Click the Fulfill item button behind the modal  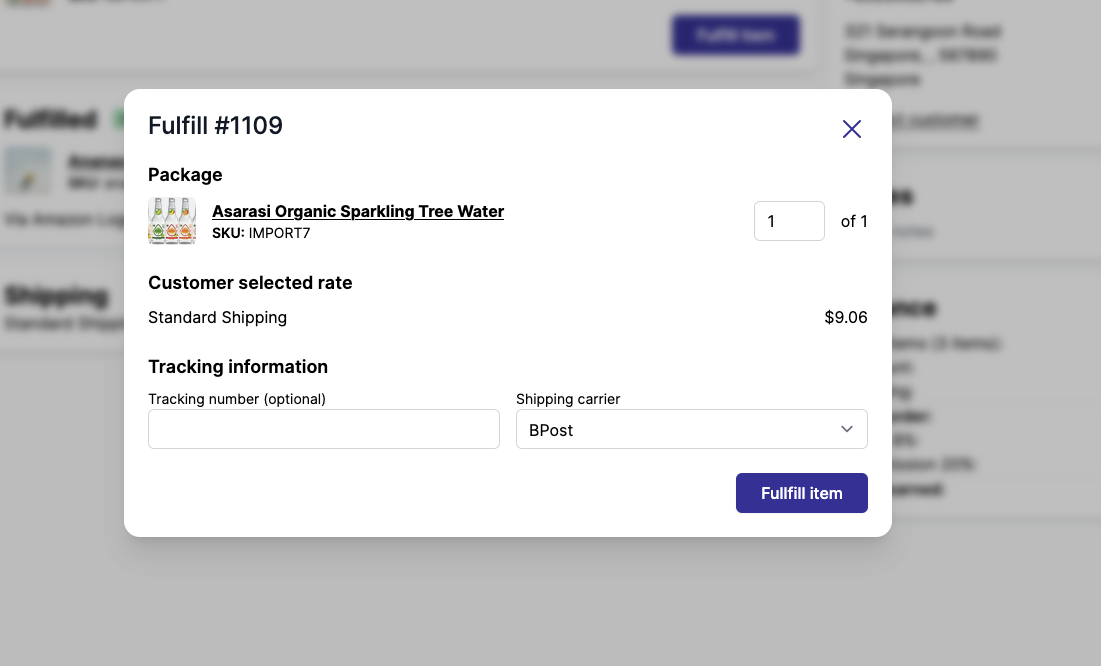pos(735,34)
